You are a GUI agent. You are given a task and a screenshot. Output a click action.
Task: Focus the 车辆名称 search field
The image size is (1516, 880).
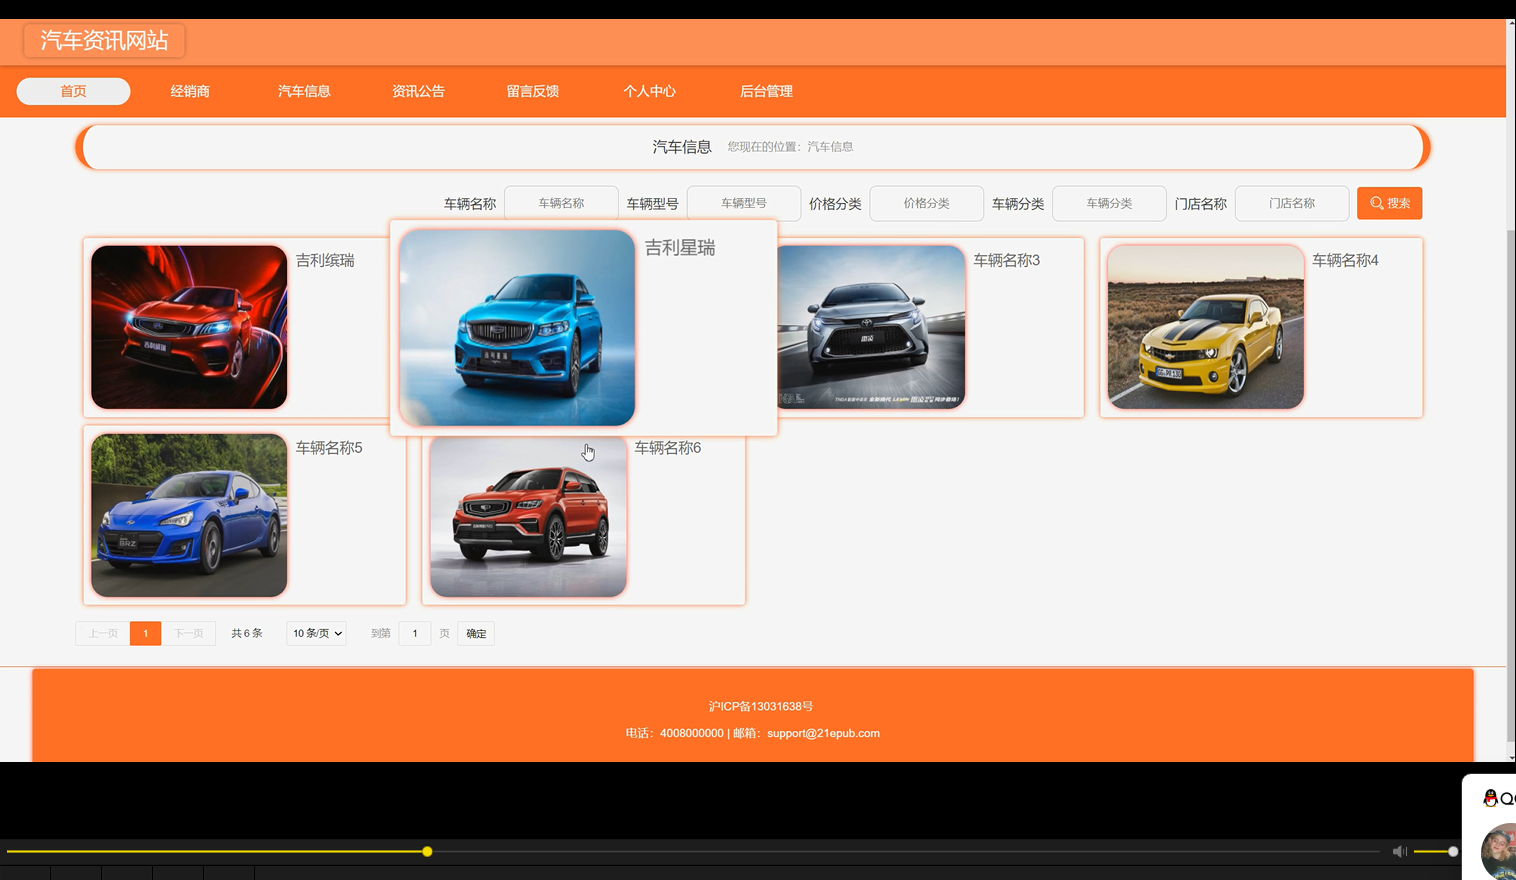pos(561,203)
